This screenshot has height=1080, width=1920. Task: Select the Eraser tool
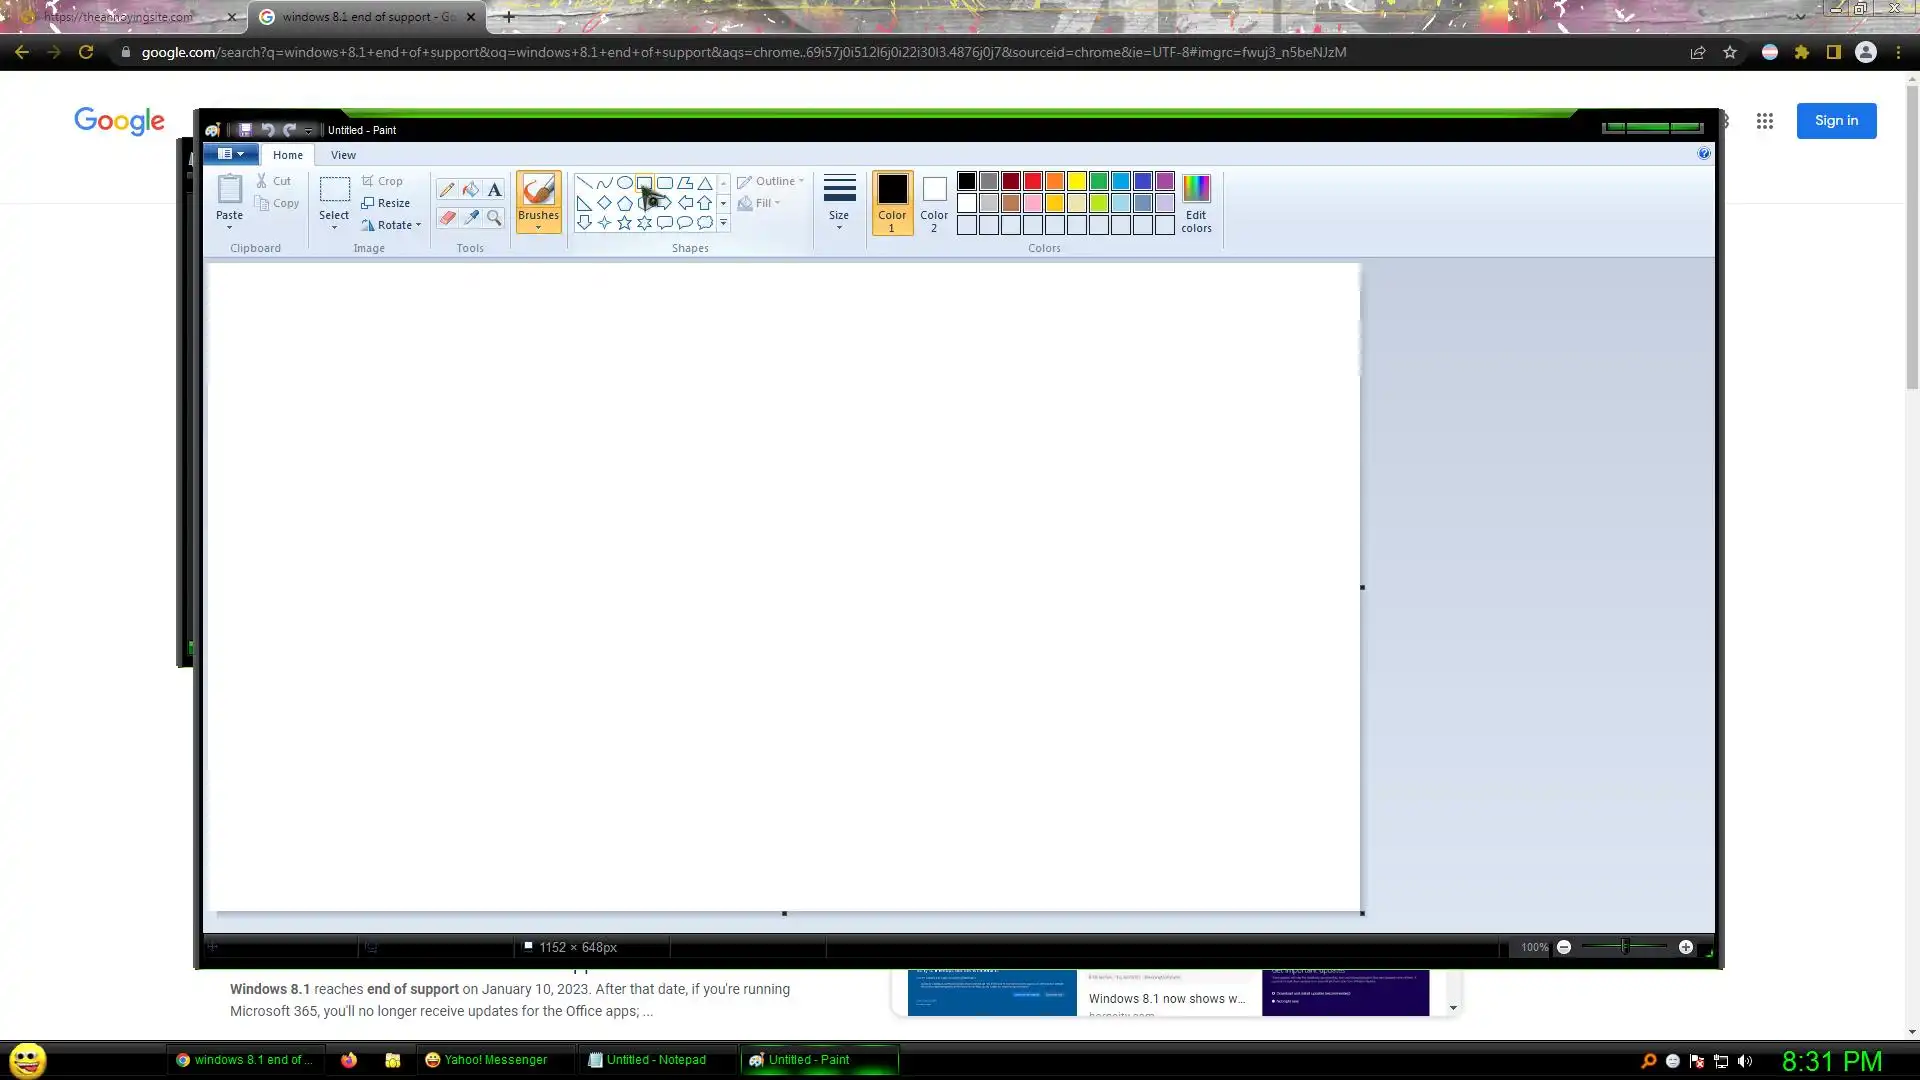tap(446, 217)
